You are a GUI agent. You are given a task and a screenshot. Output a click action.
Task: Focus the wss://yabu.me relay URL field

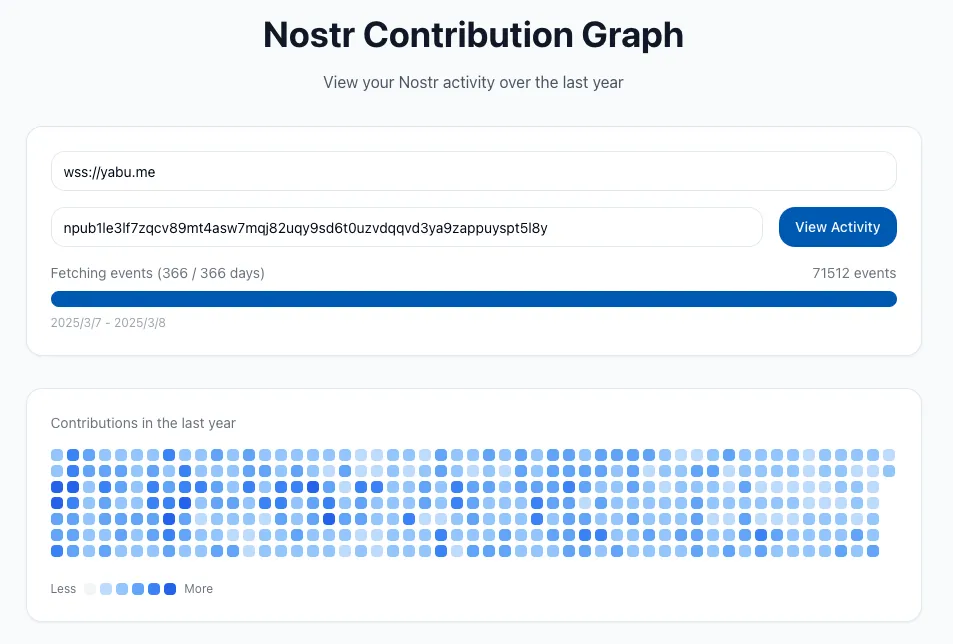(x=473, y=171)
